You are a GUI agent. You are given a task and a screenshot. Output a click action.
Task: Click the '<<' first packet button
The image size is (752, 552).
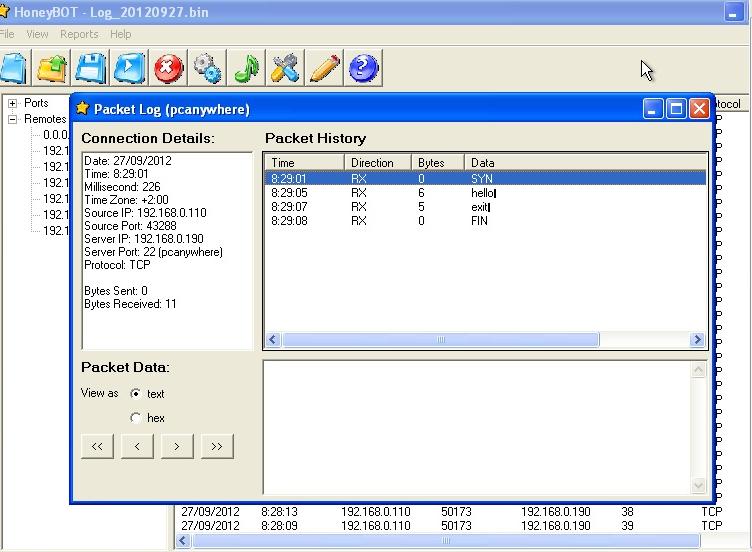[x=97, y=447]
